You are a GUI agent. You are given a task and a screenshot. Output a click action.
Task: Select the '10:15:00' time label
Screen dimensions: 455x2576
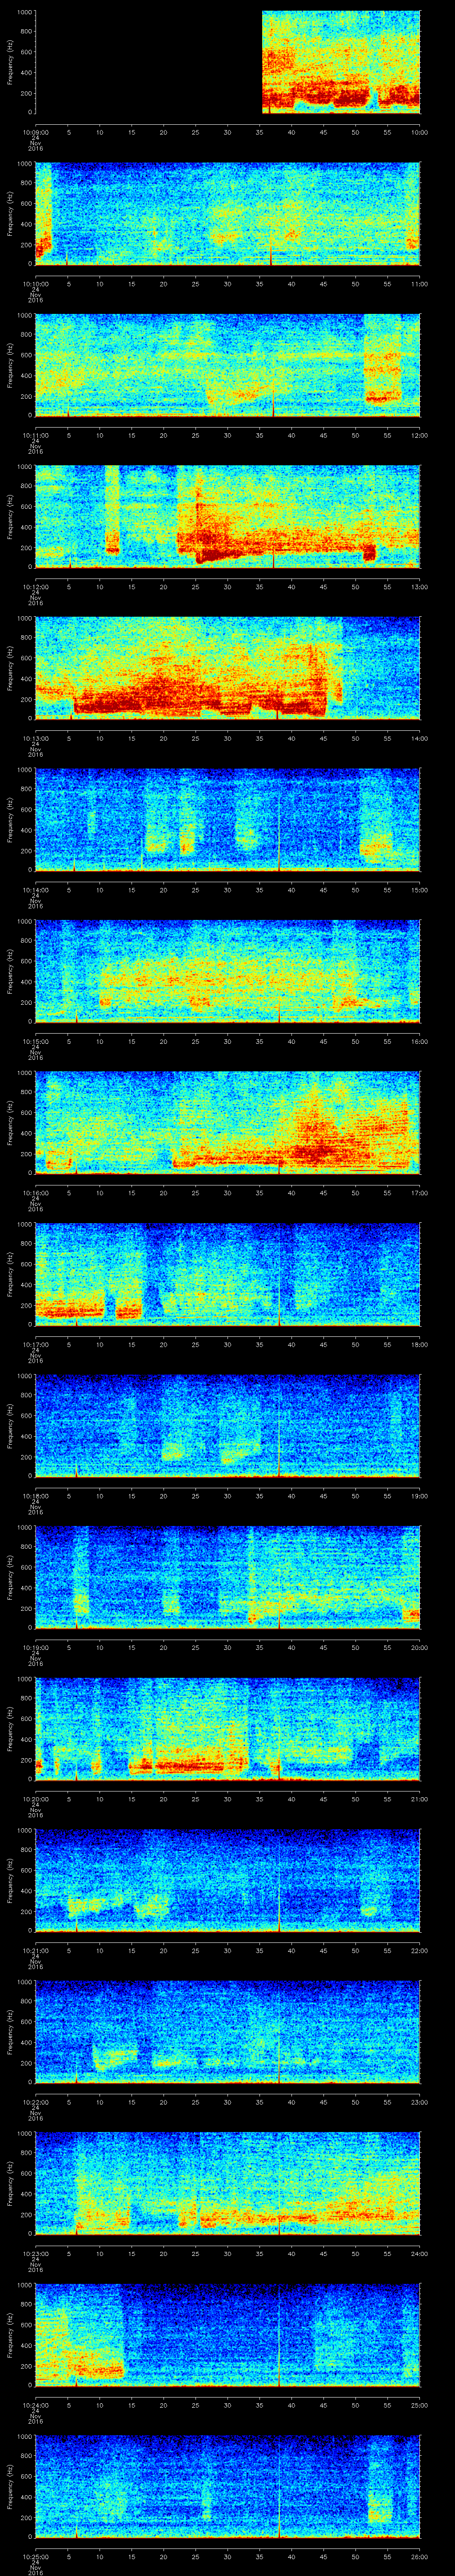pos(35,1041)
